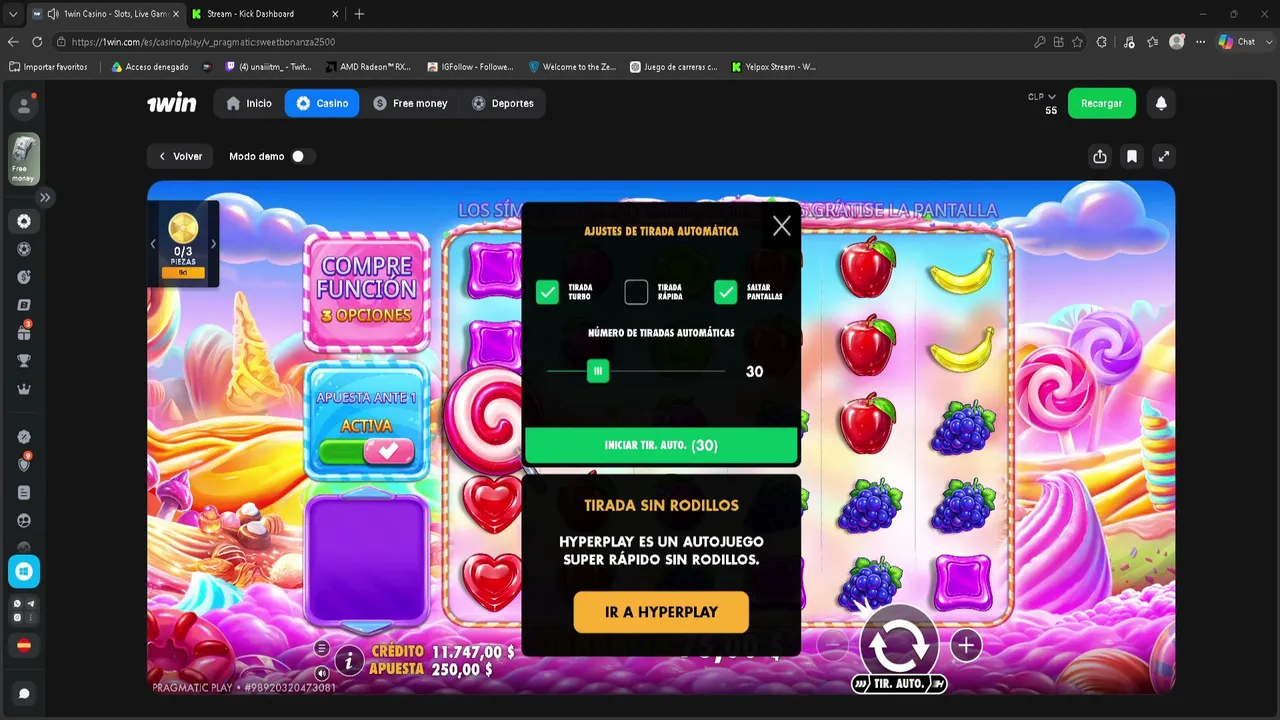Click the Volver back button
Viewport: 1280px width, 720px height.
(181, 156)
